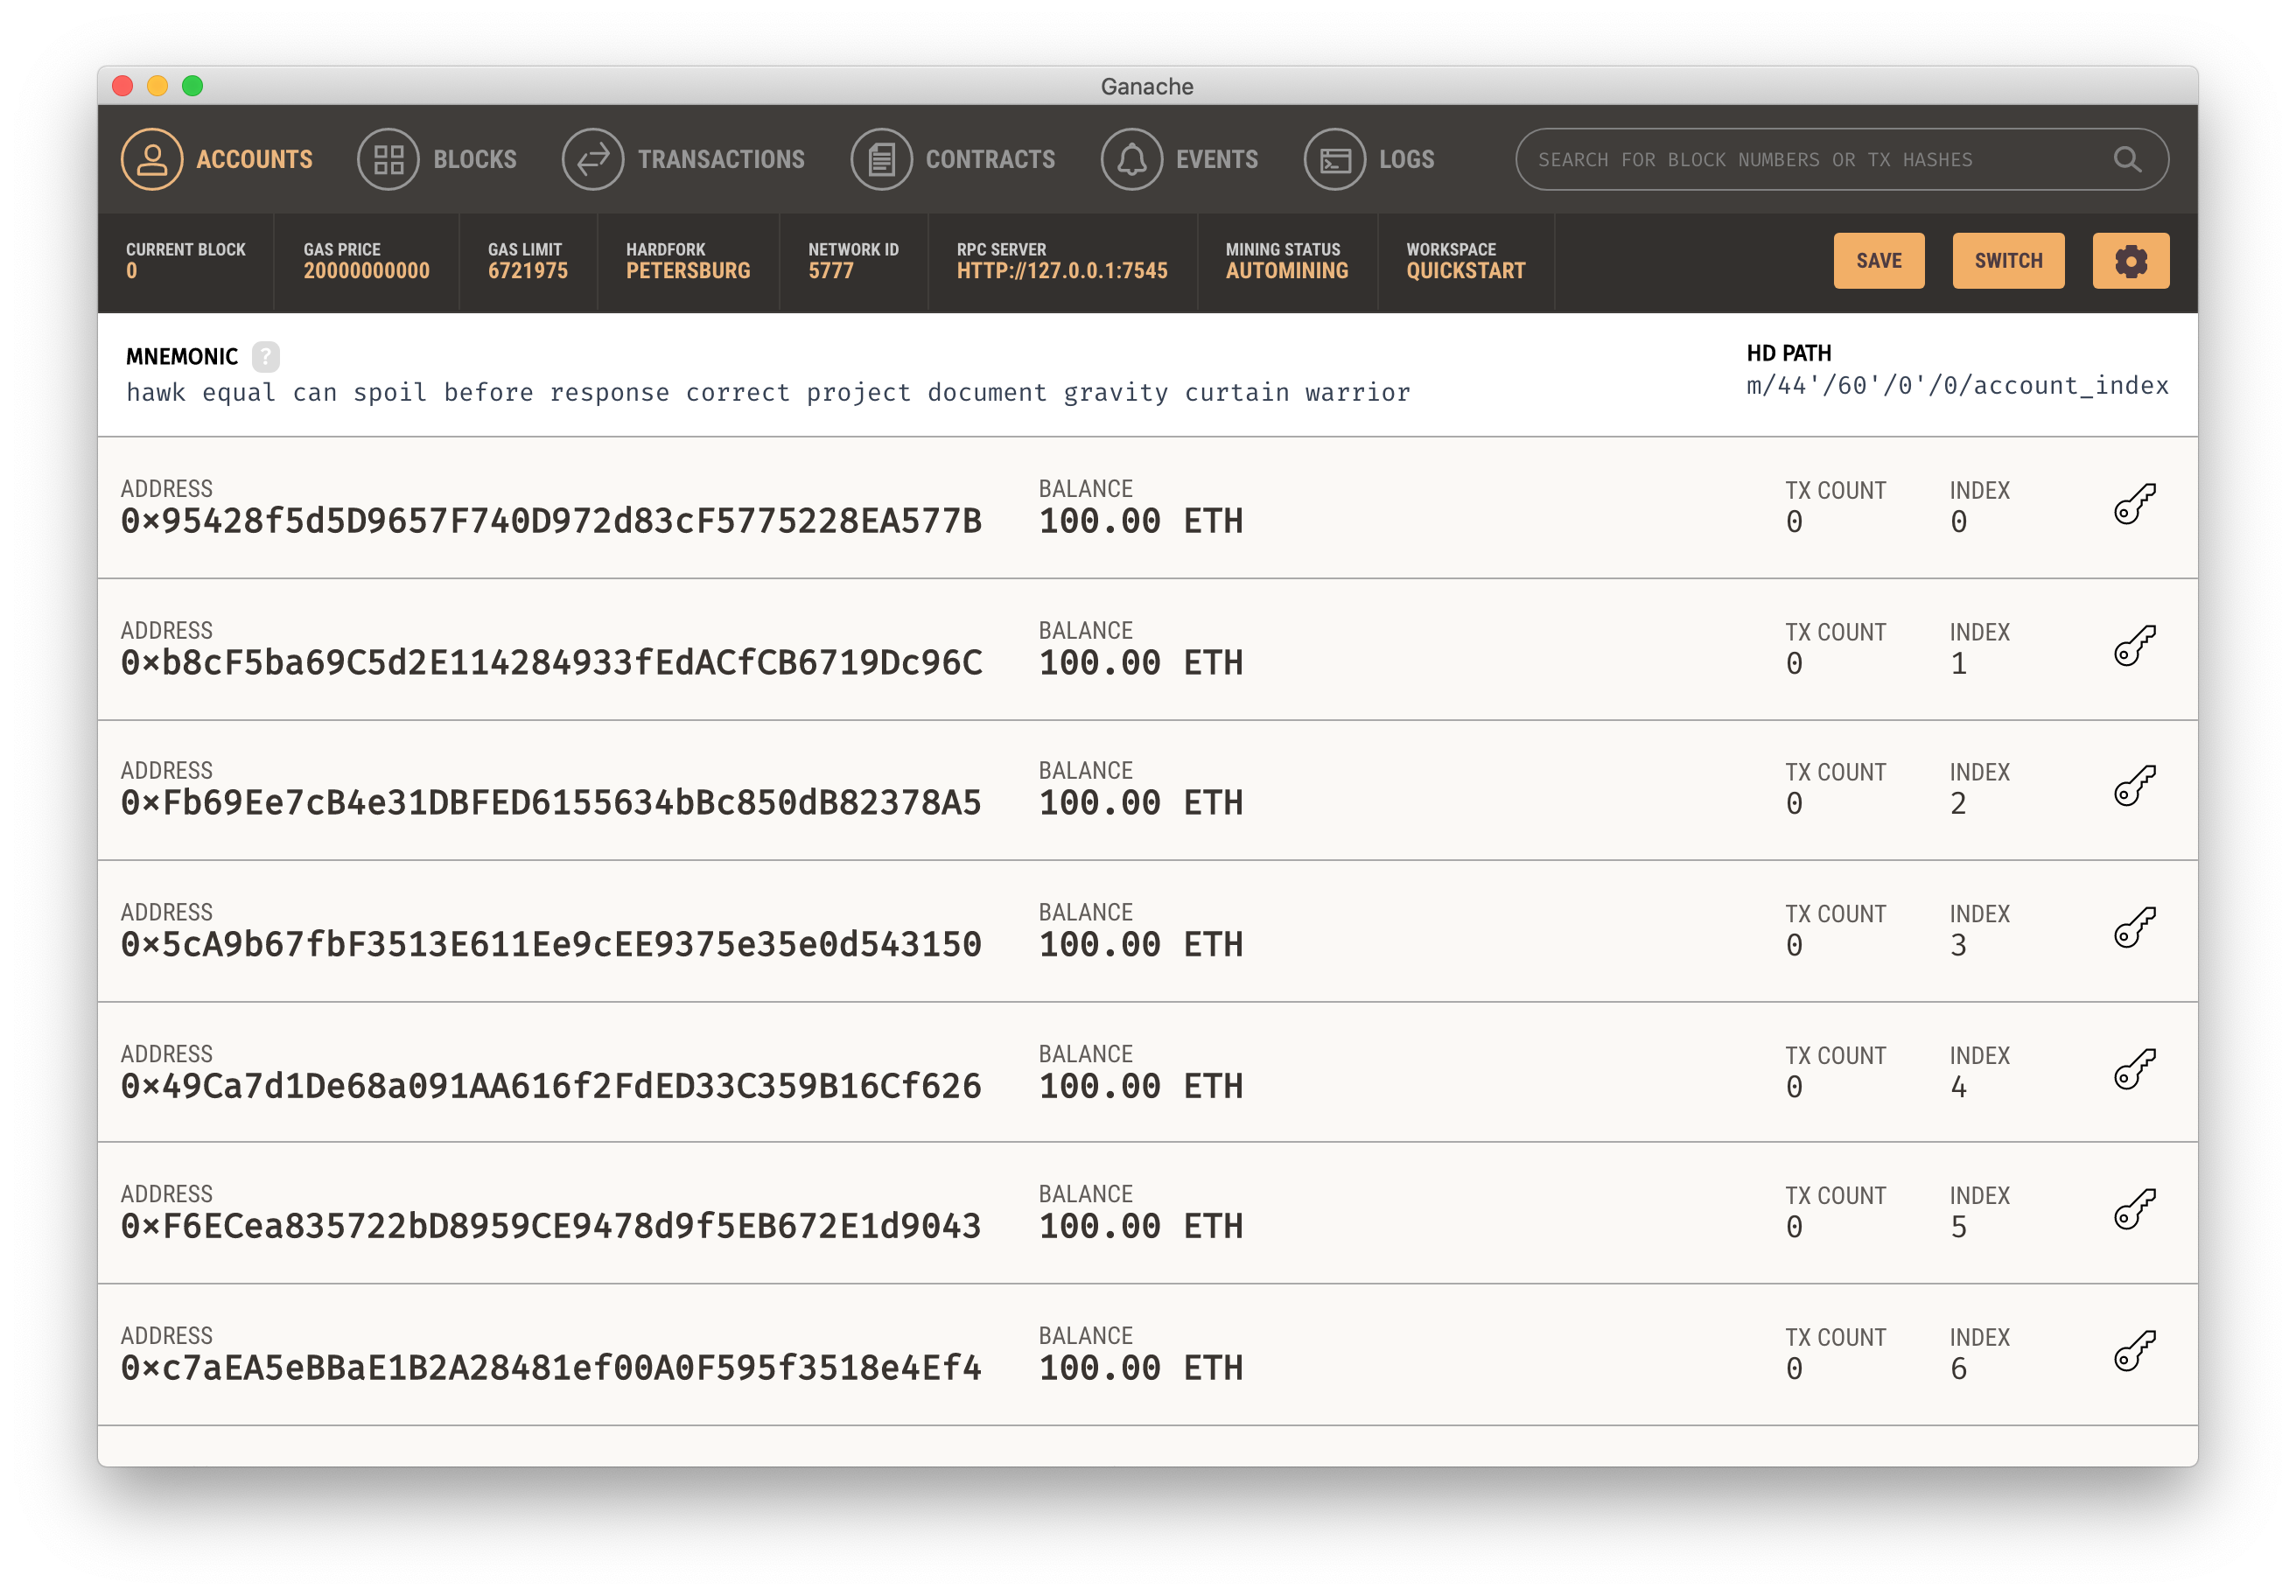Focus the block number or tx hash search field
The image size is (2296, 1596).
click(1841, 159)
